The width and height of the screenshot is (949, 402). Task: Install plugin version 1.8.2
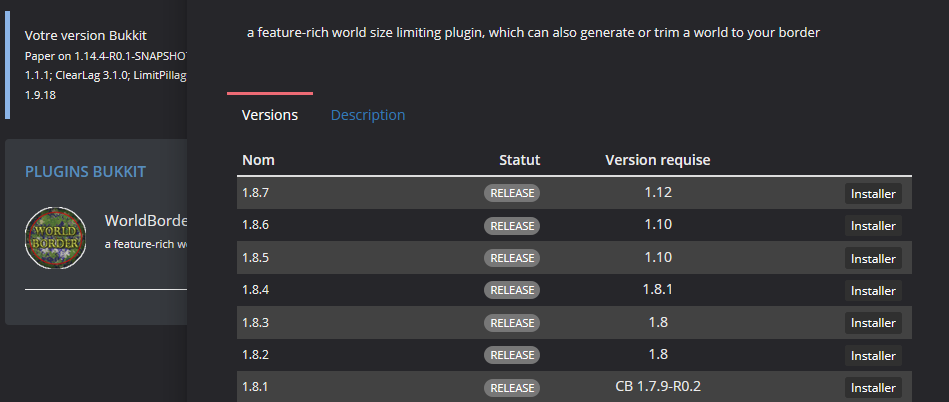pyautogui.click(x=873, y=355)
